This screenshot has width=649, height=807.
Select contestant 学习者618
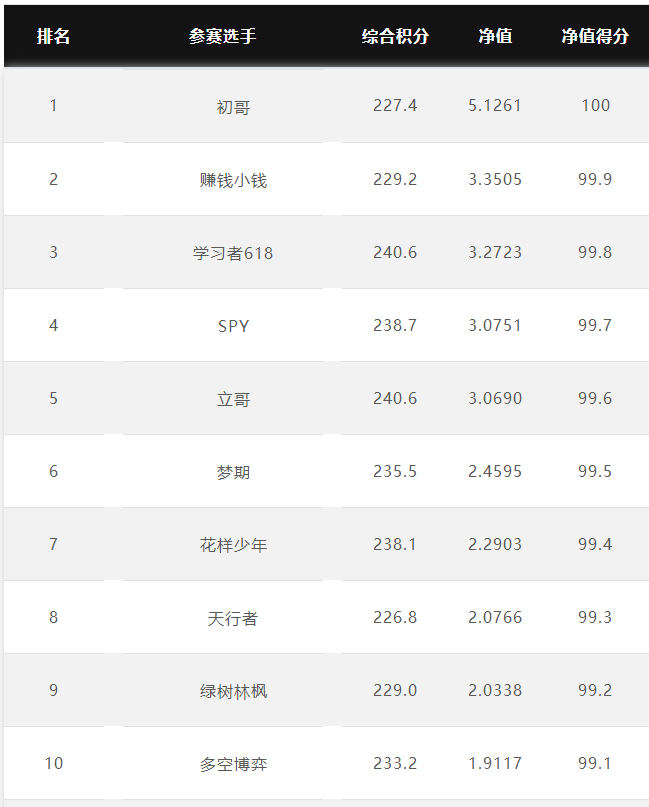pyautogui.click(x=233, y=253)
